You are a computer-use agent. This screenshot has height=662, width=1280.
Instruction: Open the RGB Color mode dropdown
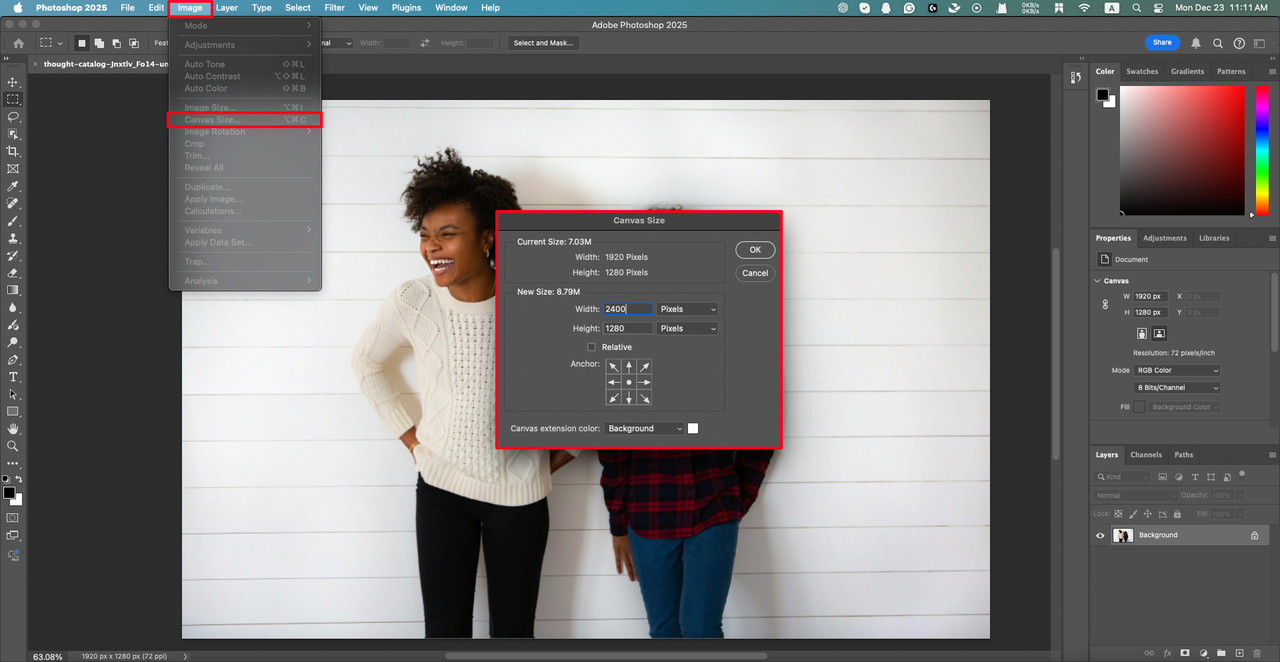pos(1178,370)
